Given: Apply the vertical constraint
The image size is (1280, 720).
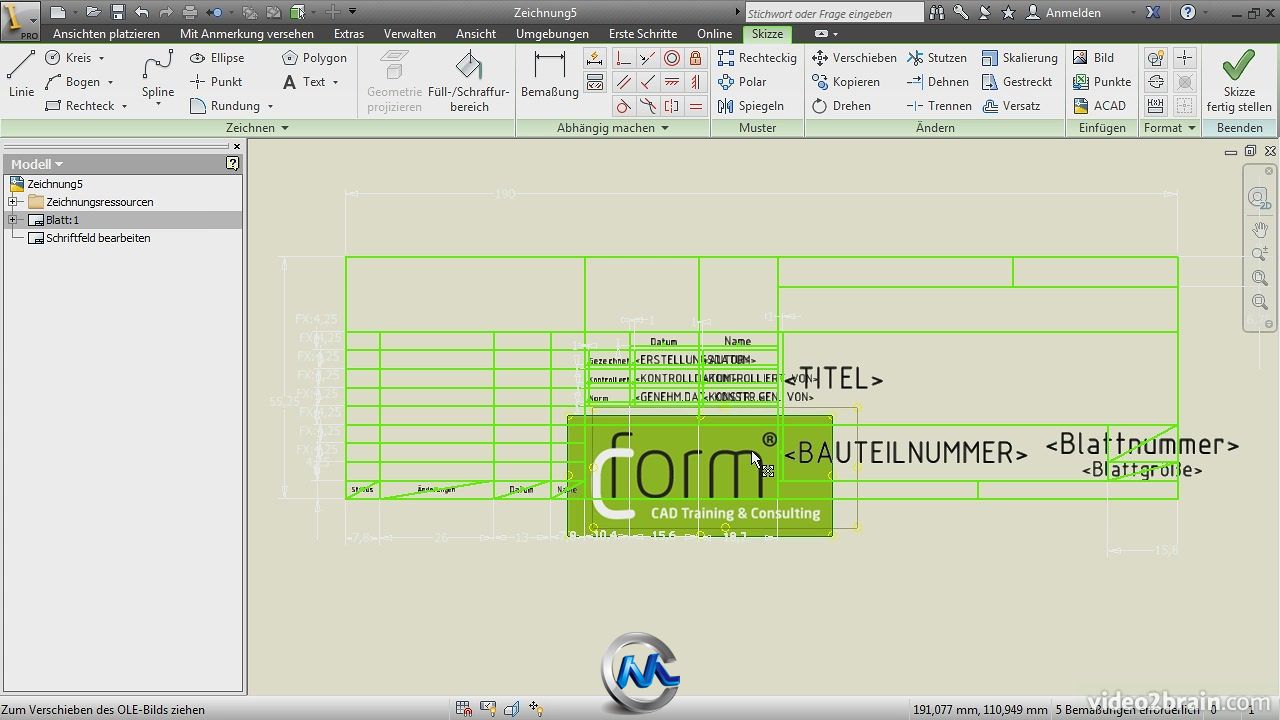Looking at the screenshot, I should pos(695,82).
